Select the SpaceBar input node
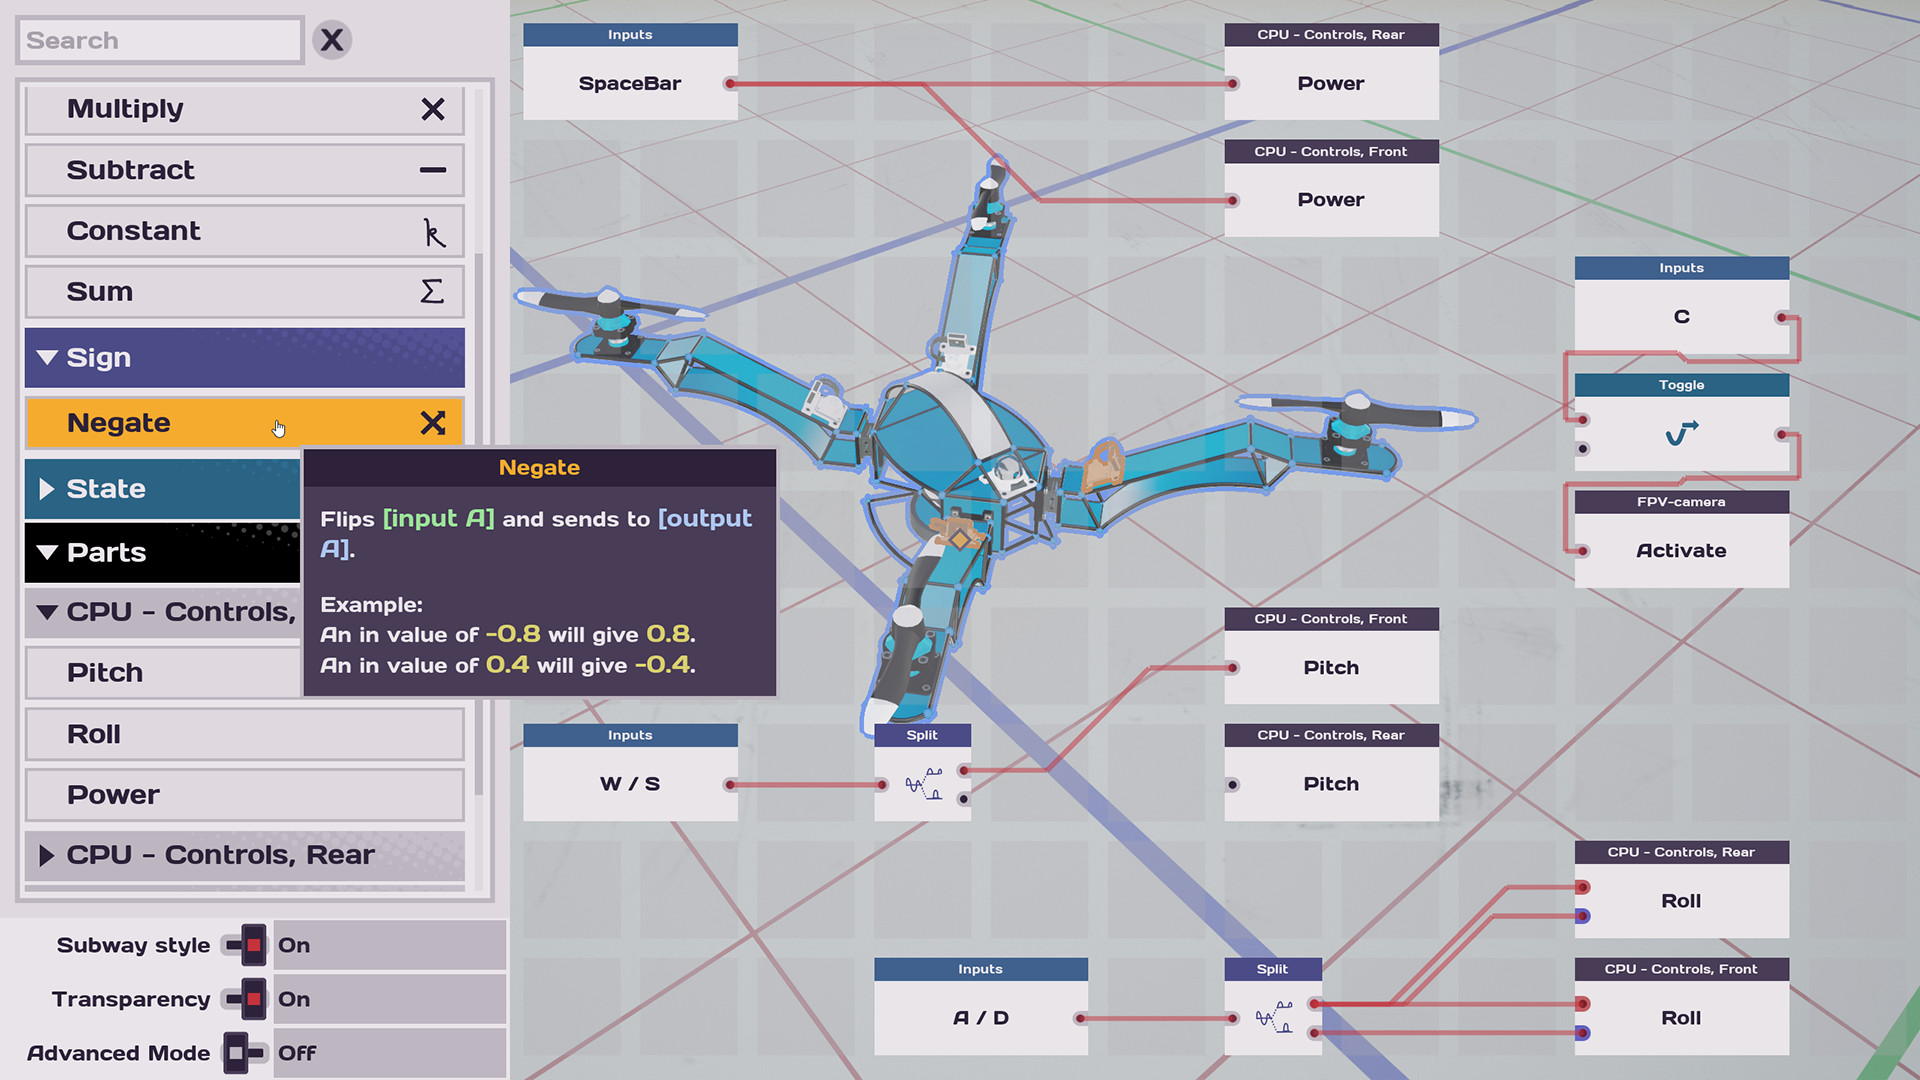Image resolution: width=1920 pixels, height=1080 pixels. click(x=630, y=84)
